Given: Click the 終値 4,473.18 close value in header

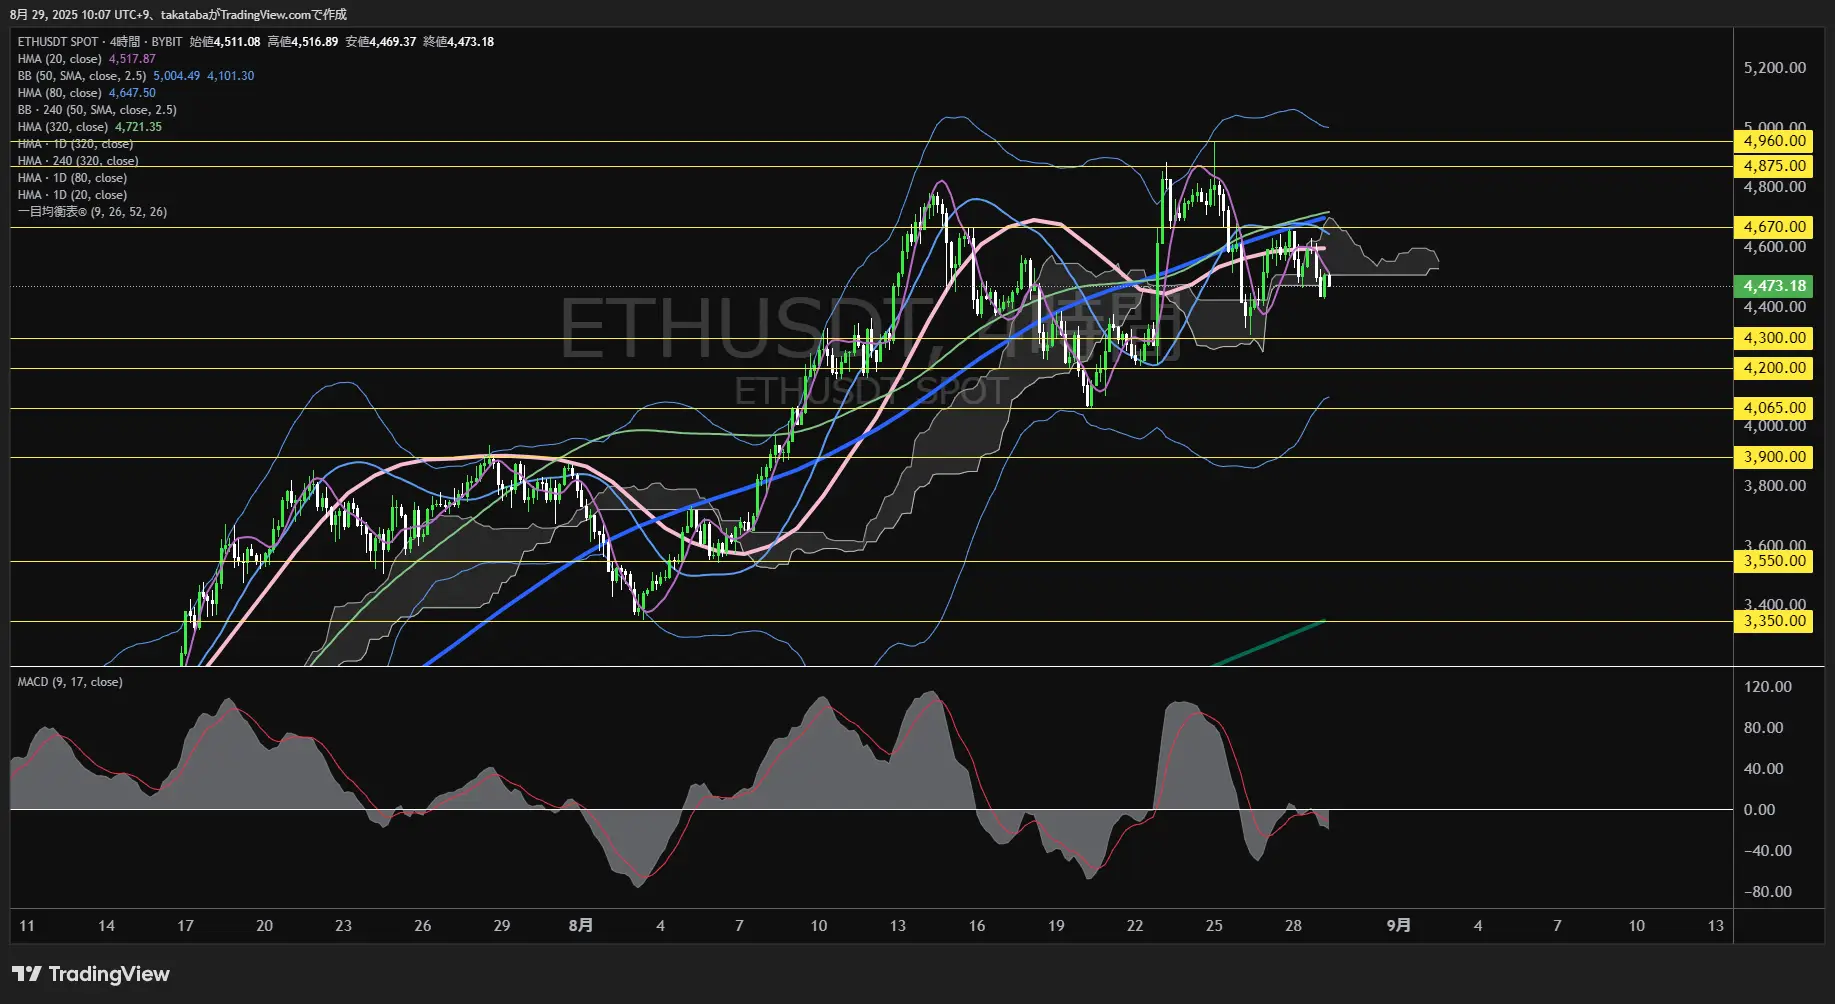Looking at the screenshot, I should 459,42.
